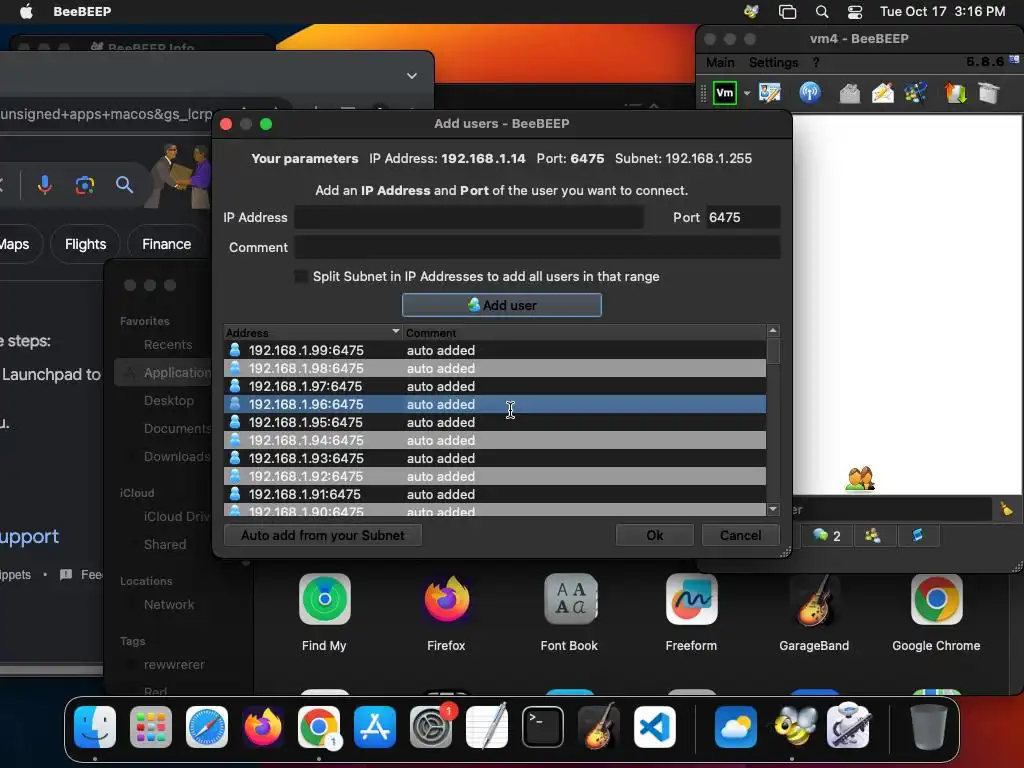Click the Ok button in Add users dialog
1024x768 pixels.
(x=654, y=536)
